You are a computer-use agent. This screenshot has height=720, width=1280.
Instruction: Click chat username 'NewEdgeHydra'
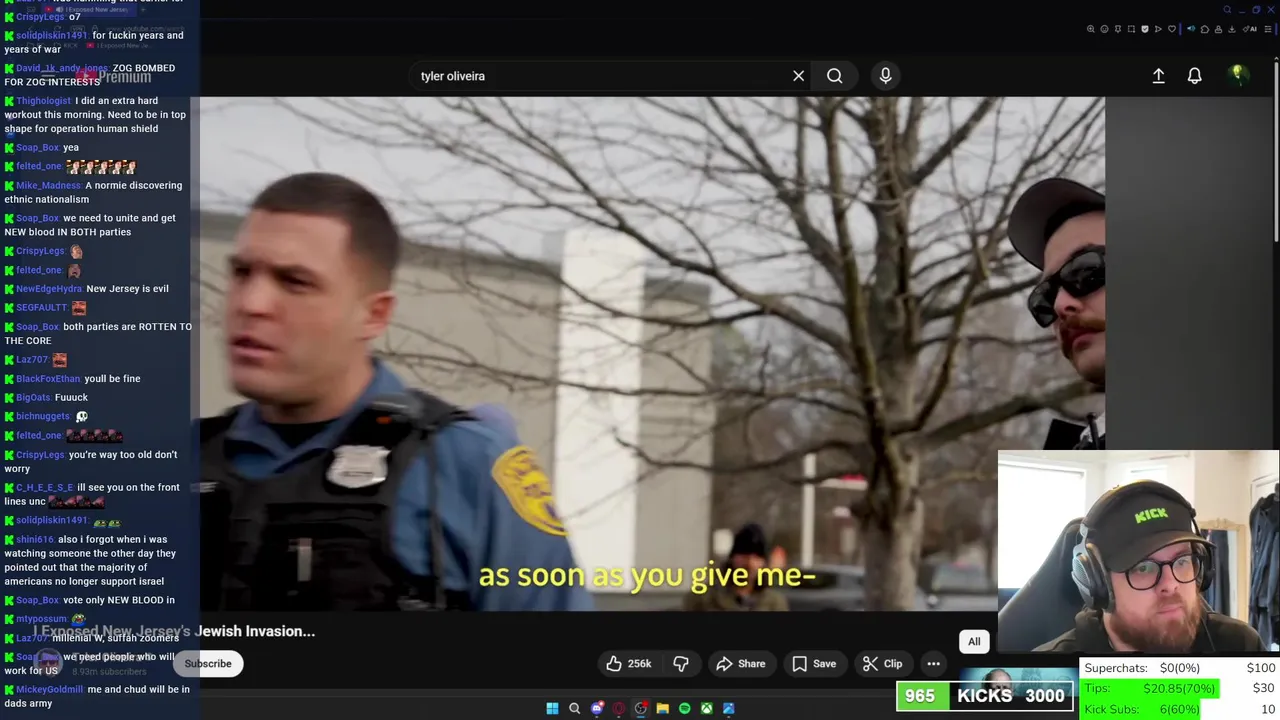coord(49,289)
